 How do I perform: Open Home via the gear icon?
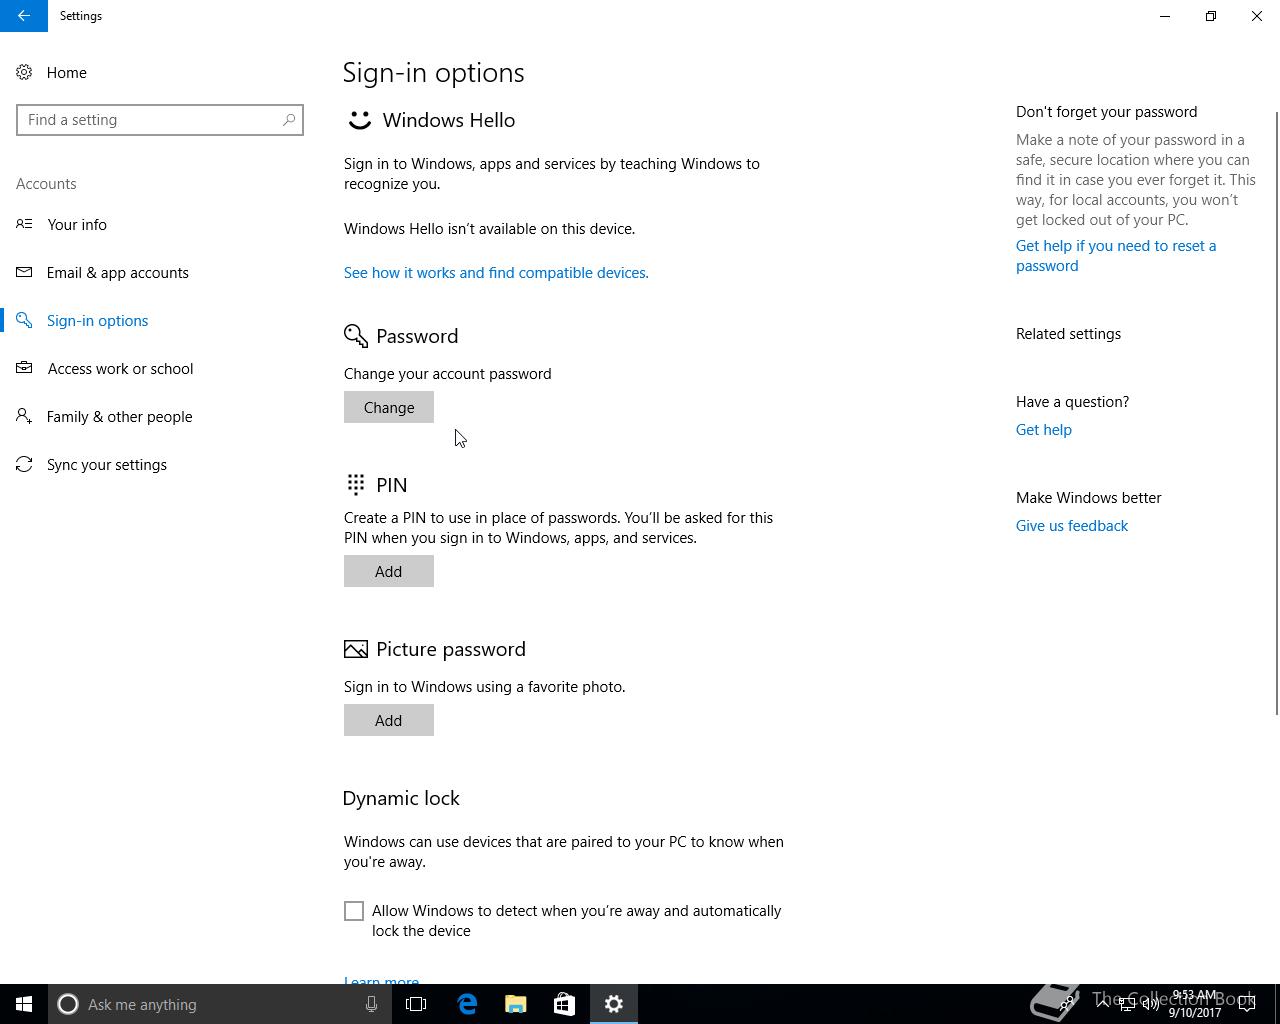point(24,73)
